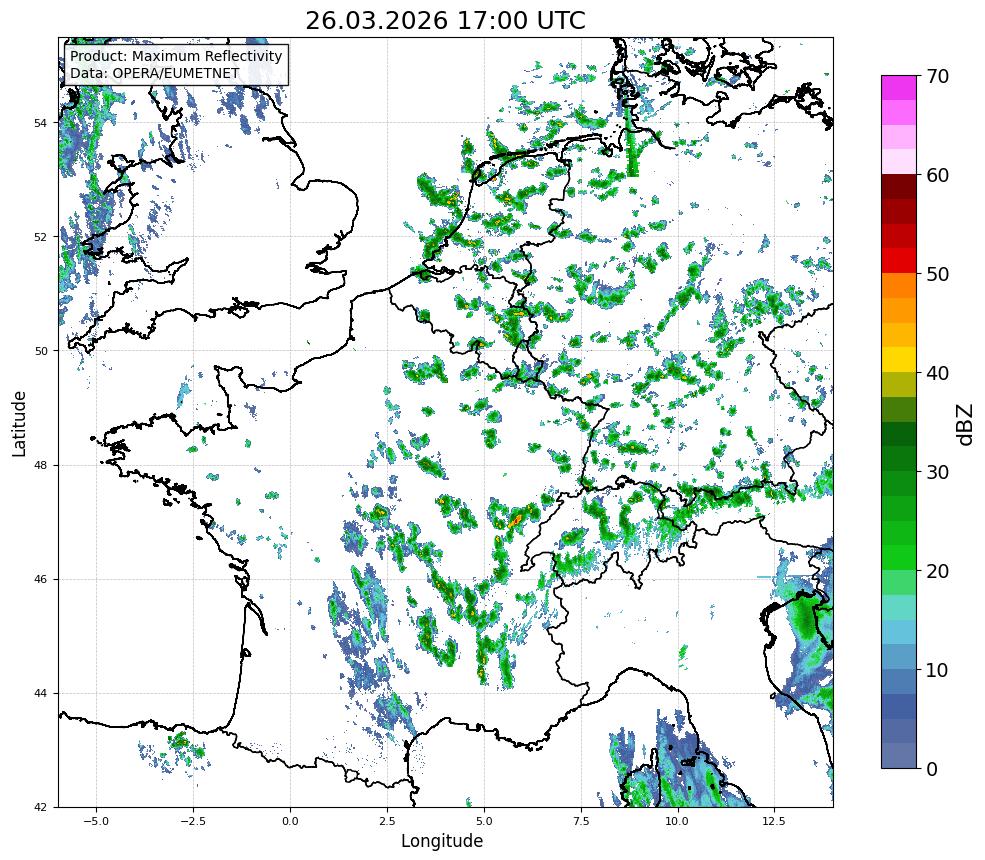Click the colorbar tick label 10
The height and width of the screenshot is (860, 985).
tap(937, 670)
